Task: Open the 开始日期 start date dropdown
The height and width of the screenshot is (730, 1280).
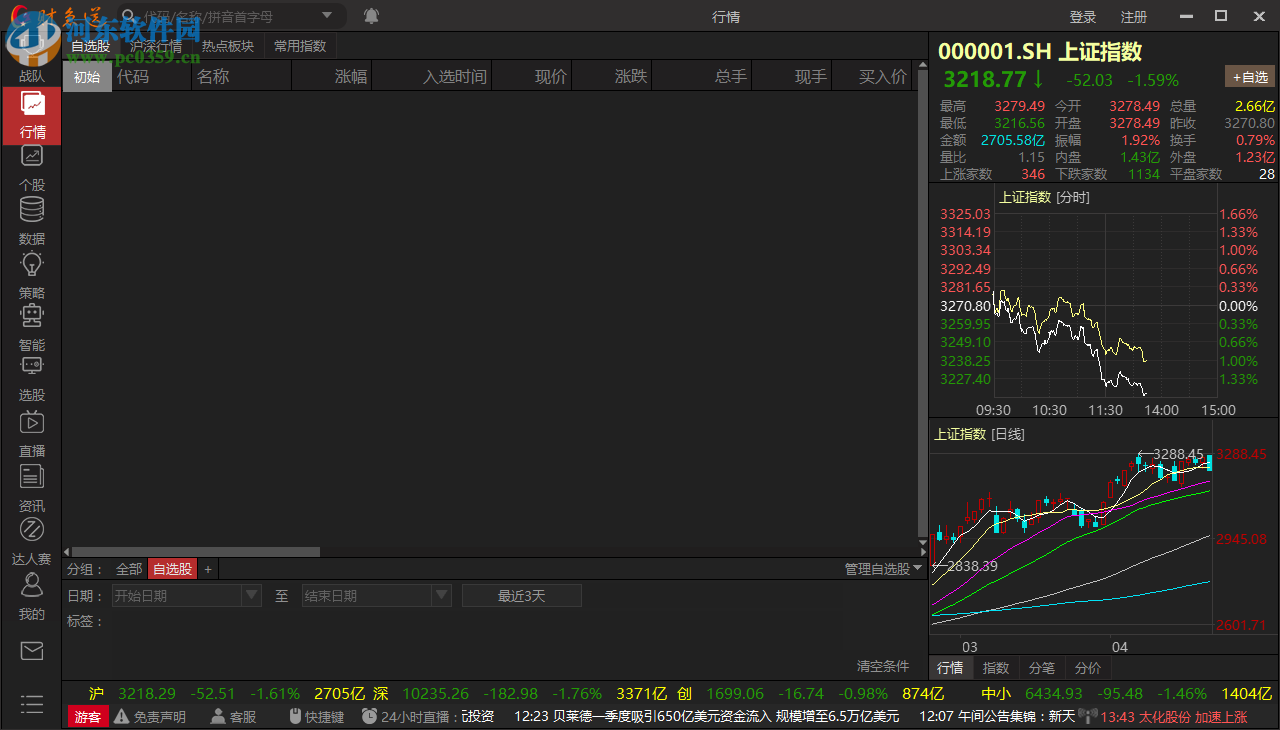Action: [x=252, y=595]
